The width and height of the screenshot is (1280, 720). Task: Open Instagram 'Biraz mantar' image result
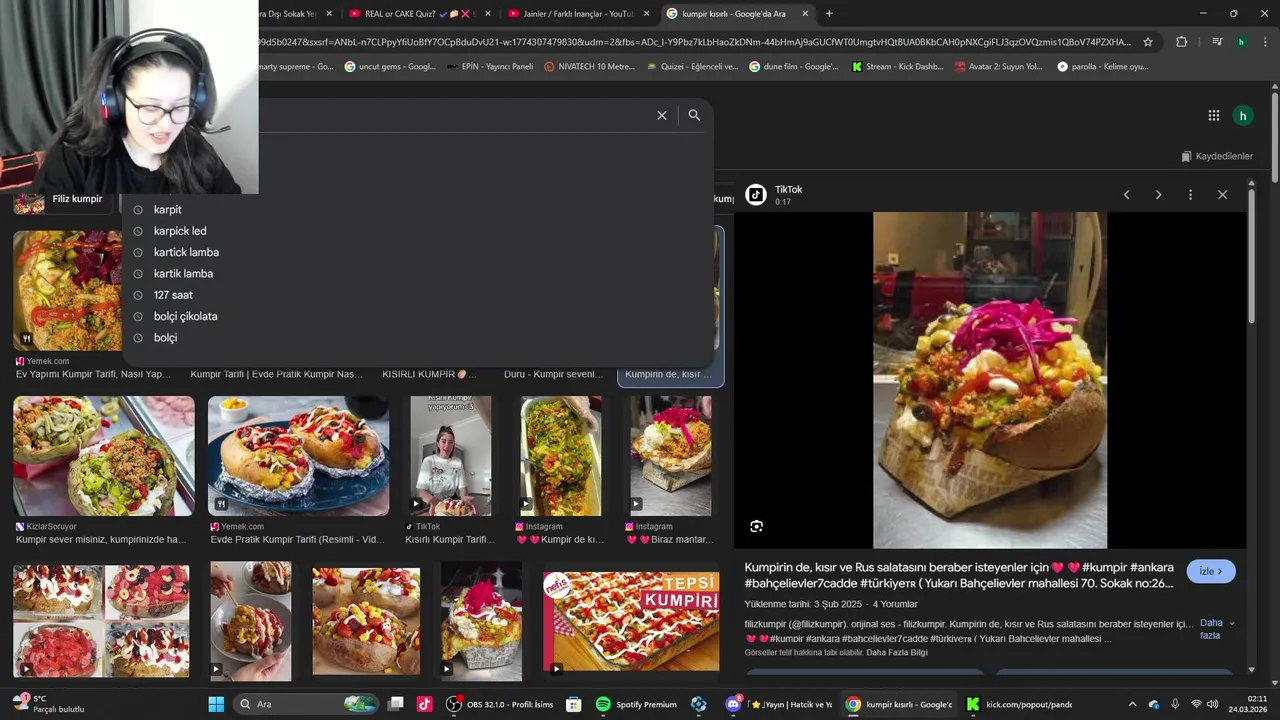point(671,456)
